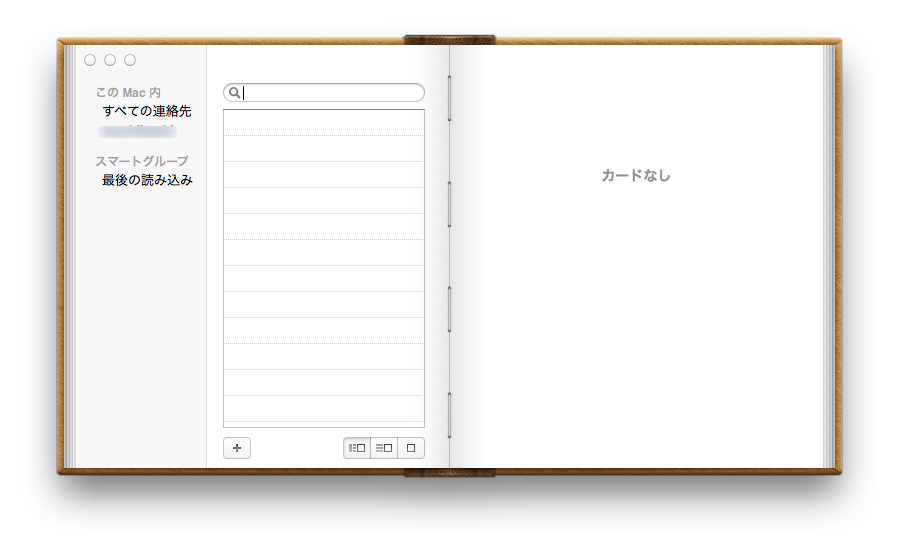Zoom the Contacts window
This screenshot has height=556, width=899.
pos(130,60)
